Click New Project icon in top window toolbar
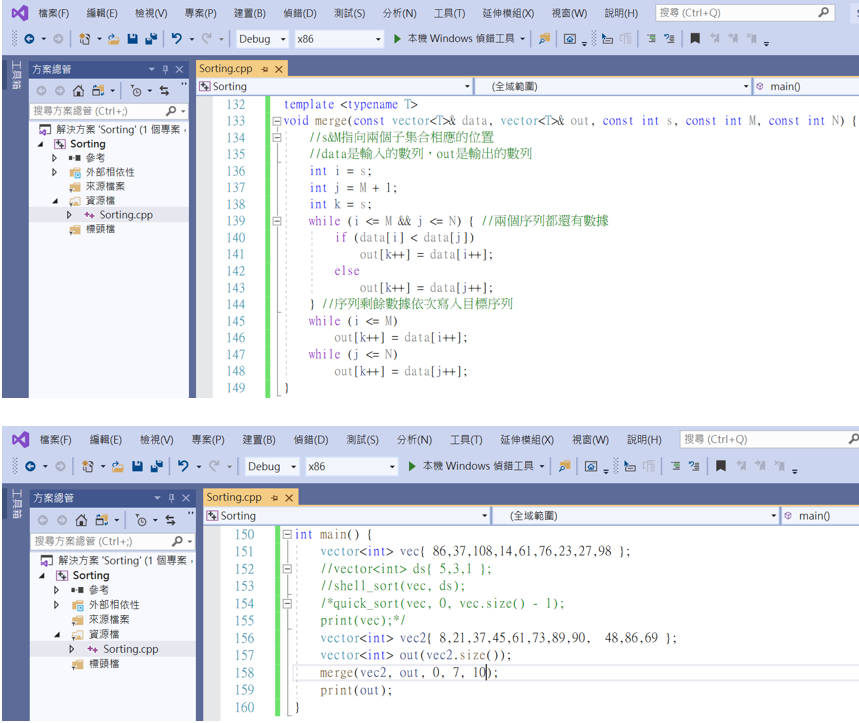859x723 pixels. point(85,39)
